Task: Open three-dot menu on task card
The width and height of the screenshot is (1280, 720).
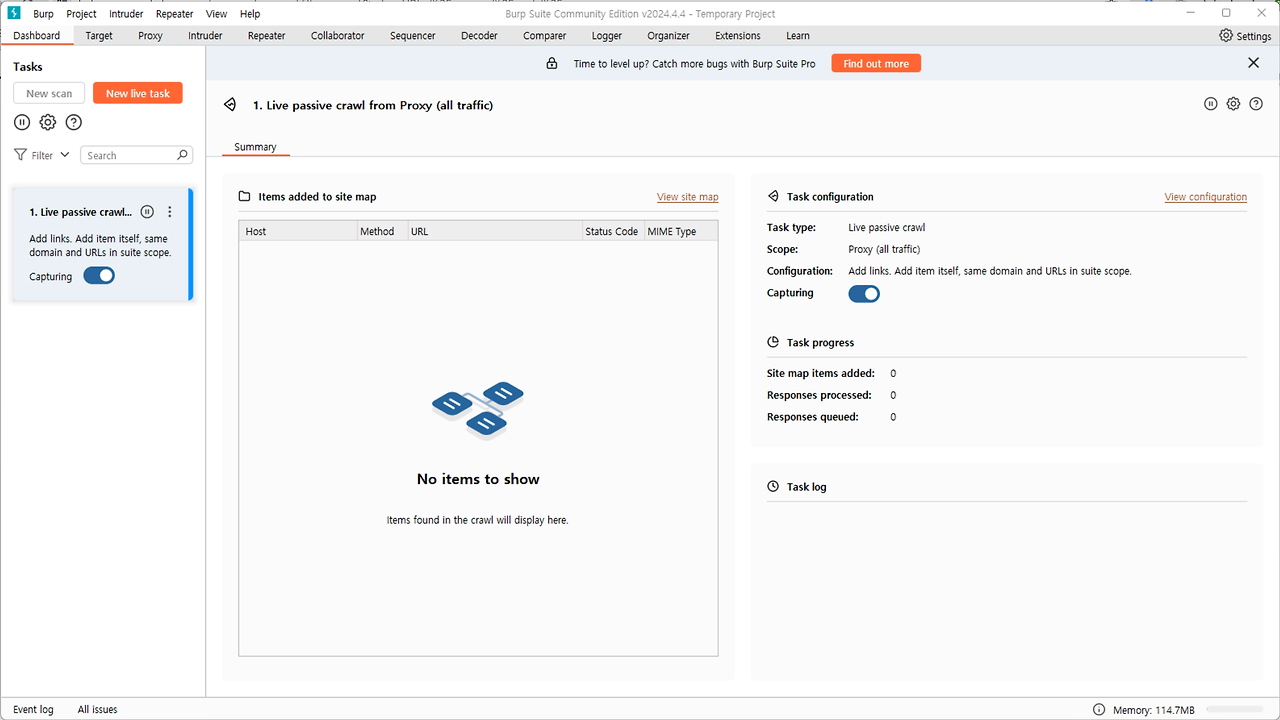Action: click(170, 212)
